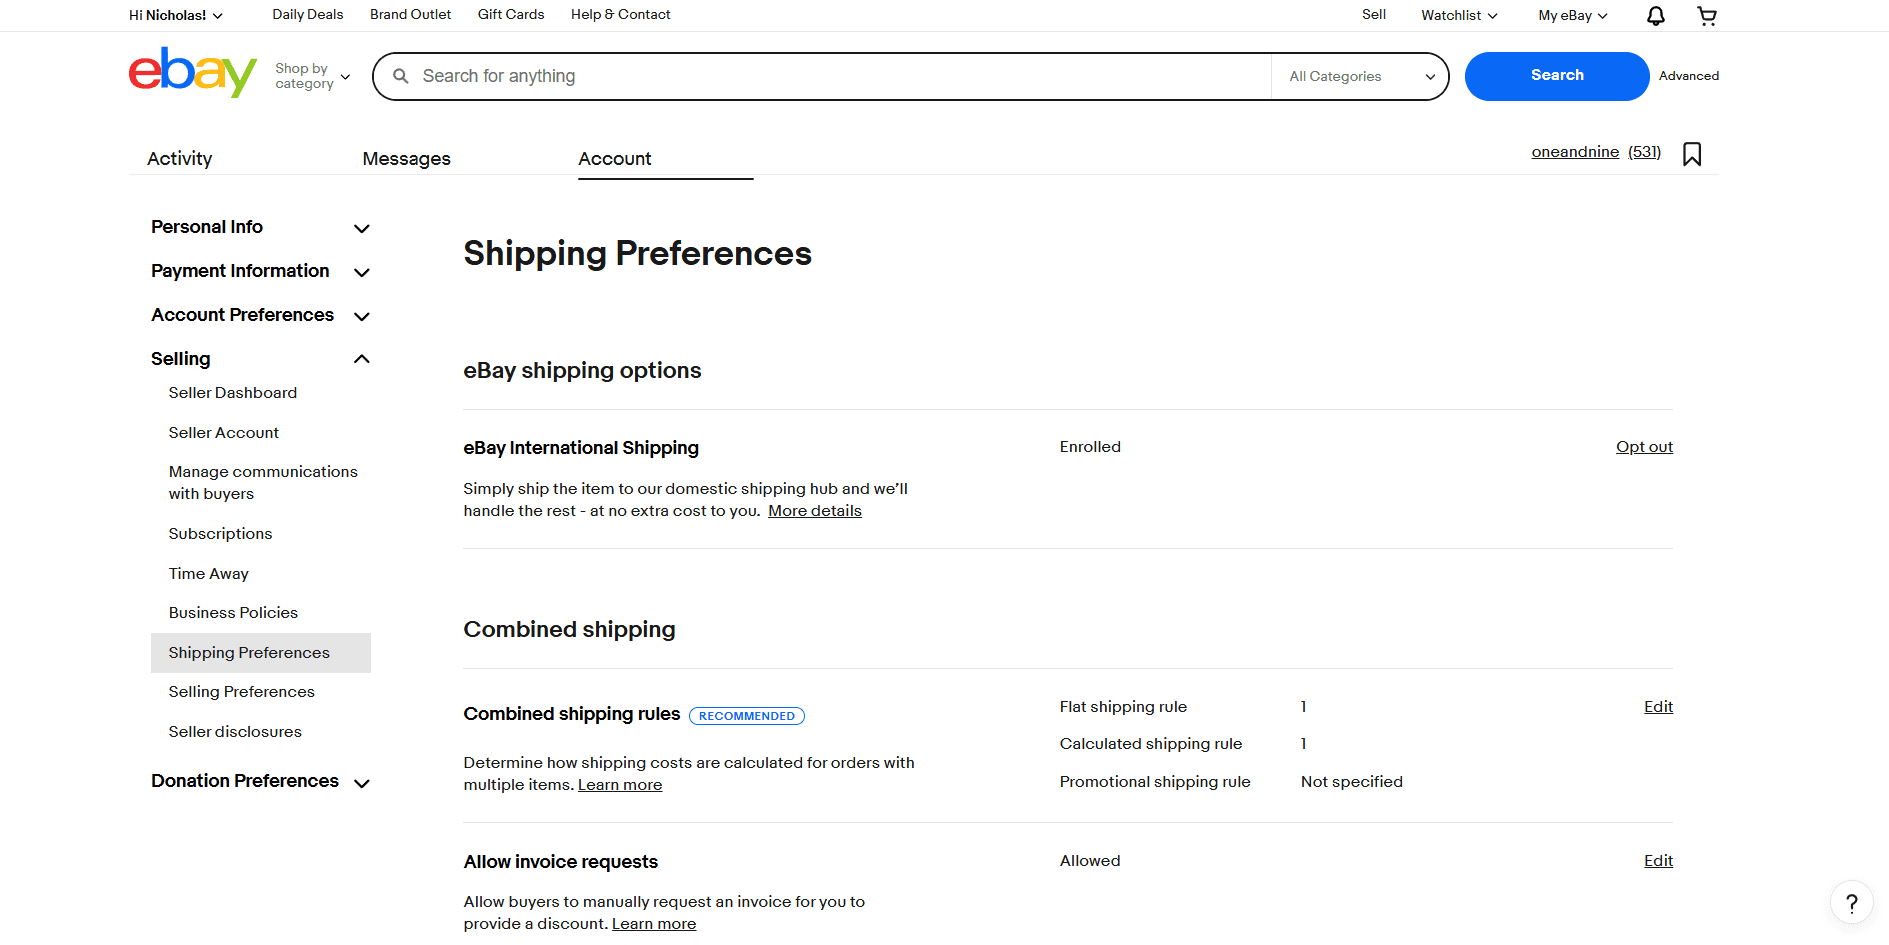Switch to the Messages tab

pos(406,158)
